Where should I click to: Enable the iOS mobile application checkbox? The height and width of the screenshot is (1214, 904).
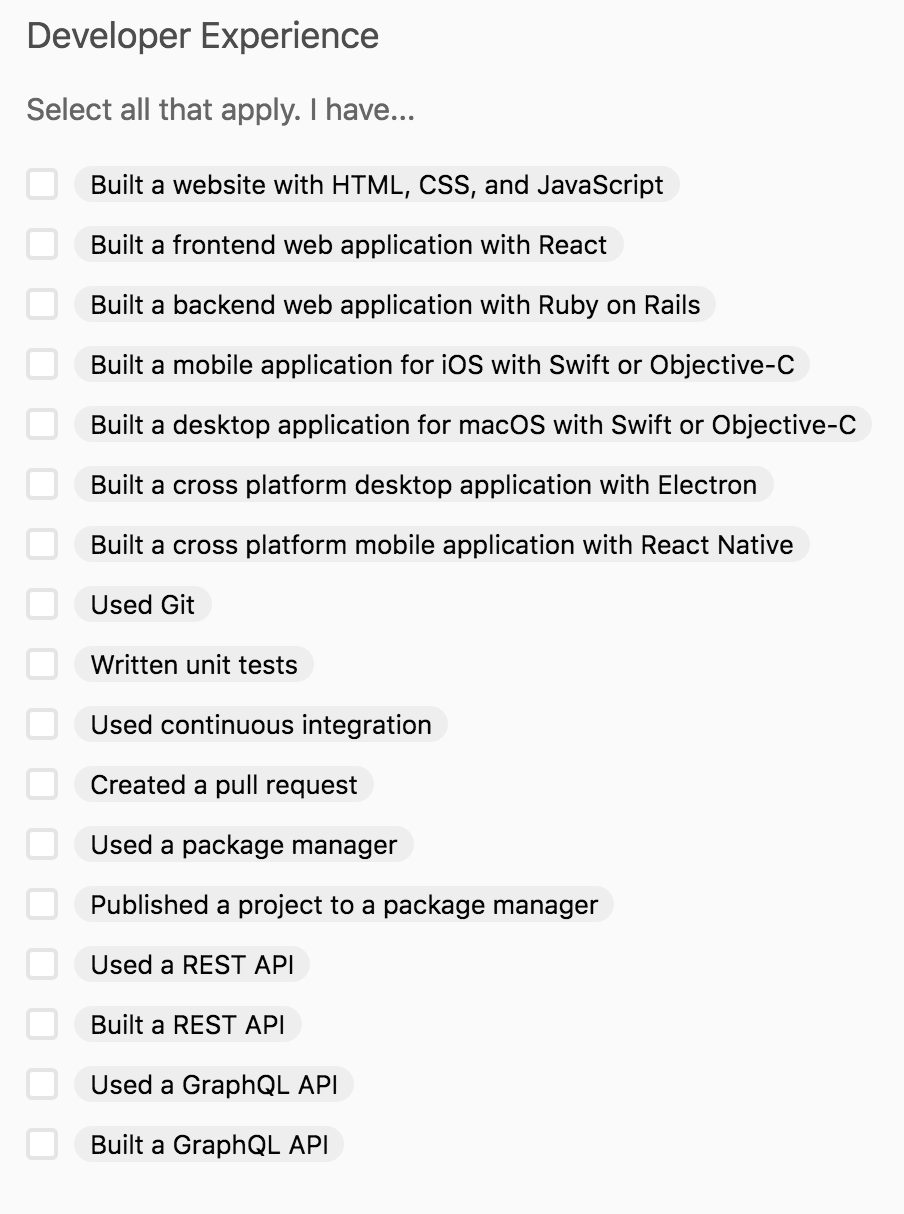(42, 365)
